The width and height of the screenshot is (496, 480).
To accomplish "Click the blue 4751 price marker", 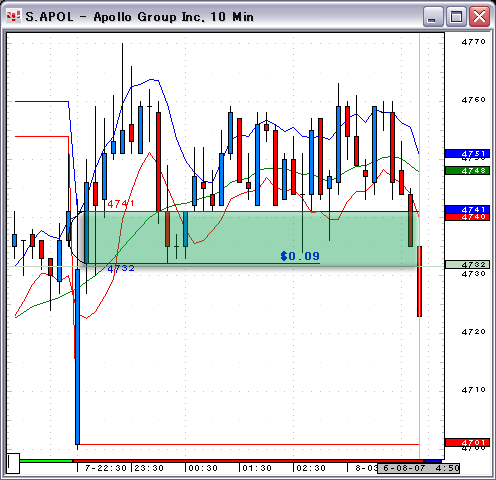I will (x=467, y=154).
